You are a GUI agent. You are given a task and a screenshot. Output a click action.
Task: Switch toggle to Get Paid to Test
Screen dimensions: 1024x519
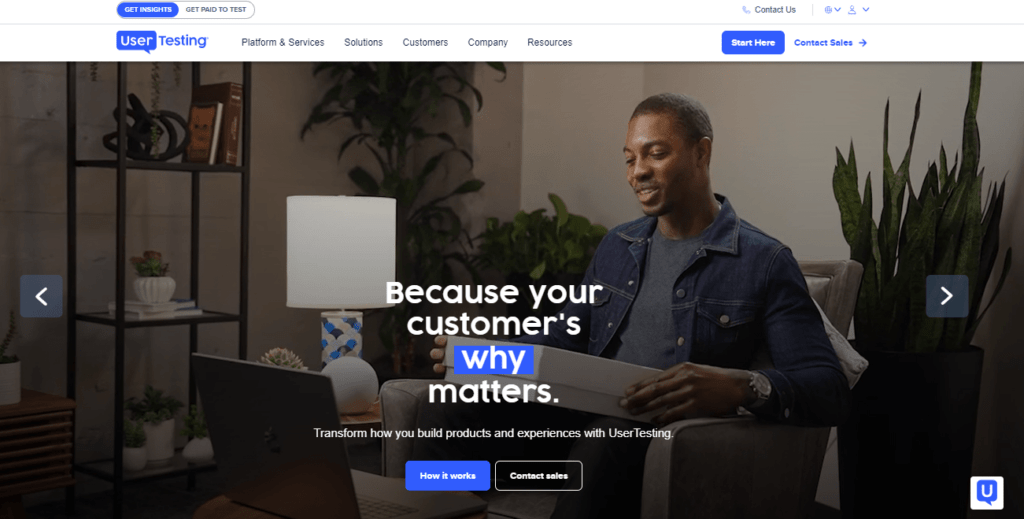pos(216,10)
